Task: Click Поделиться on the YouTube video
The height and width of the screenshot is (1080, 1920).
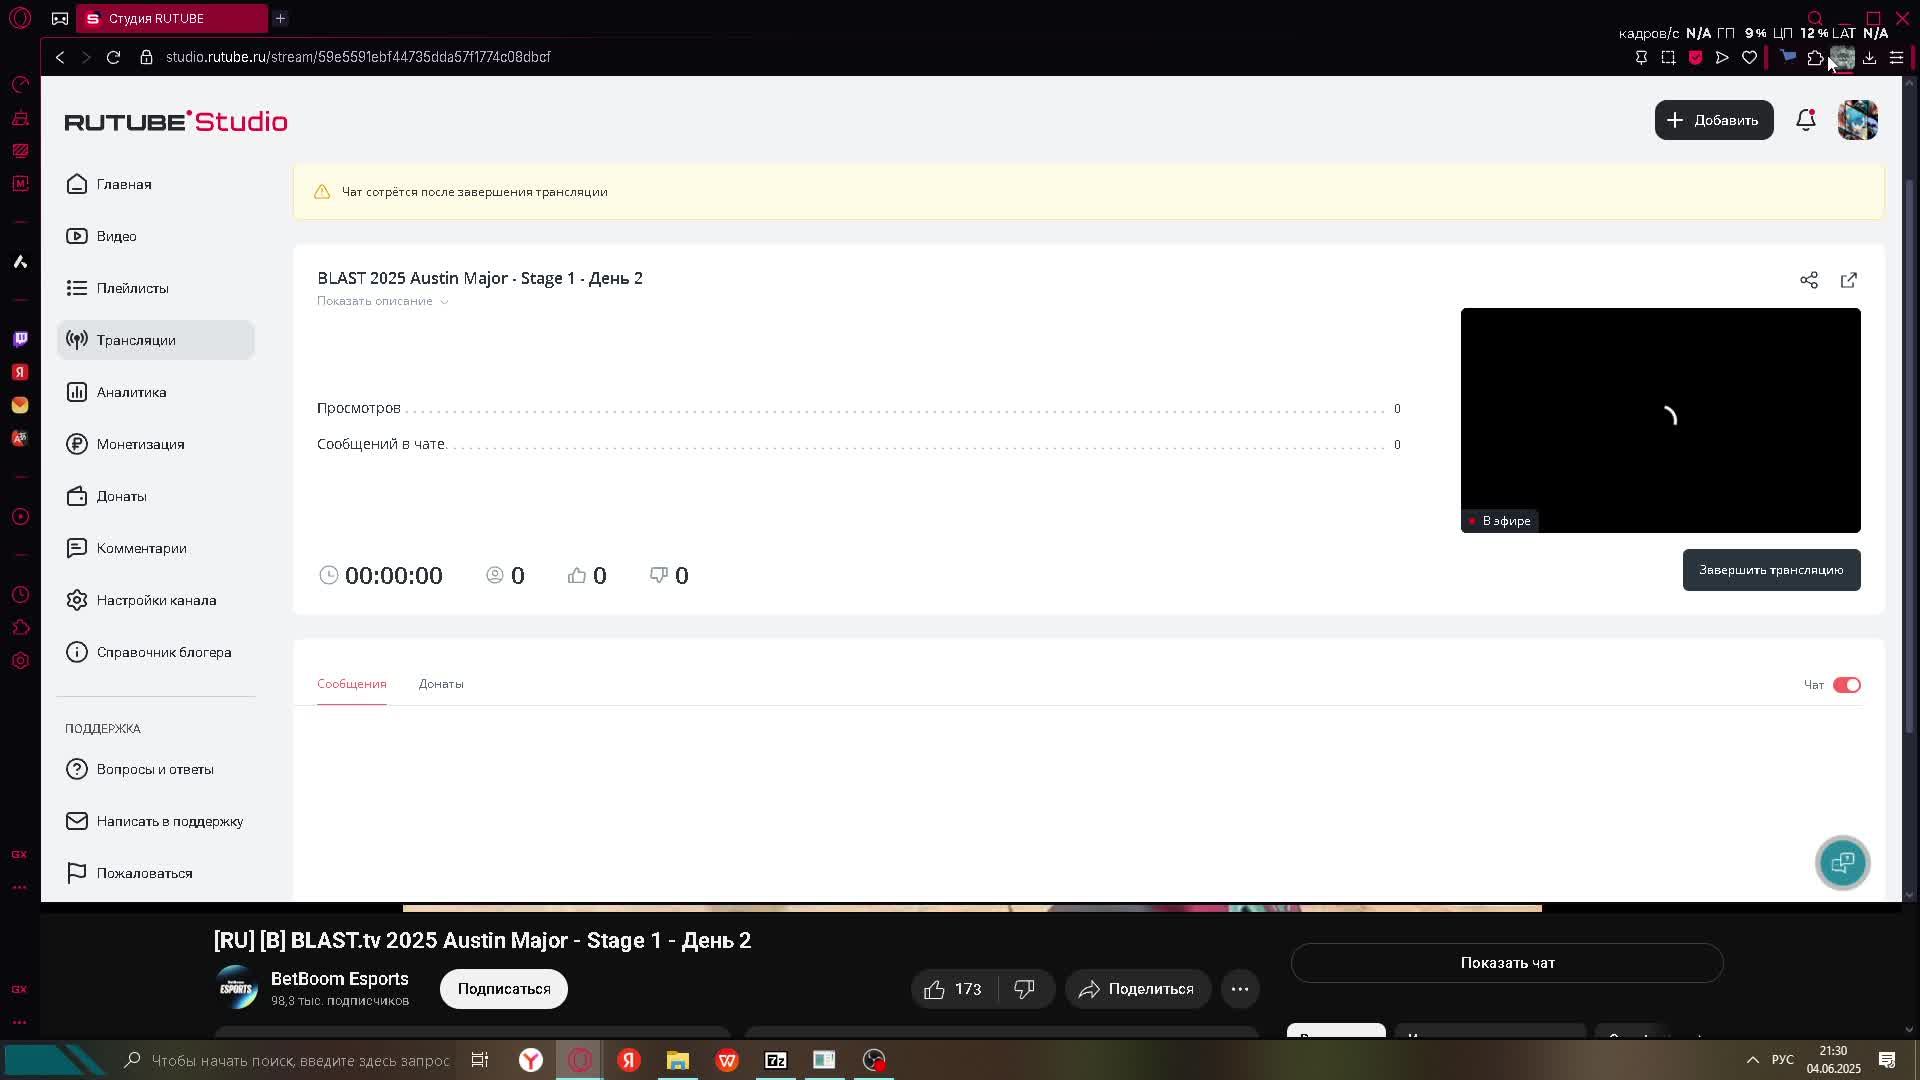Action: click(1137, 989)
